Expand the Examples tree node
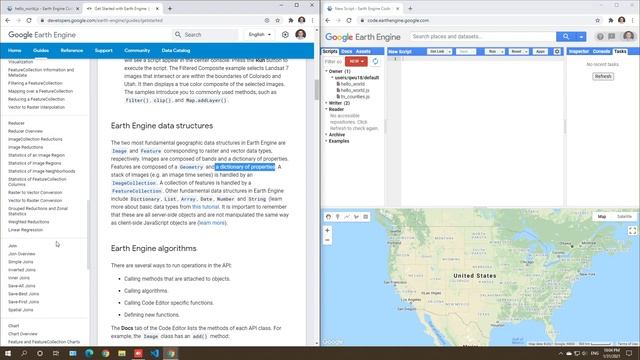Viewport: 640px width, 360px height. (326, 141)
